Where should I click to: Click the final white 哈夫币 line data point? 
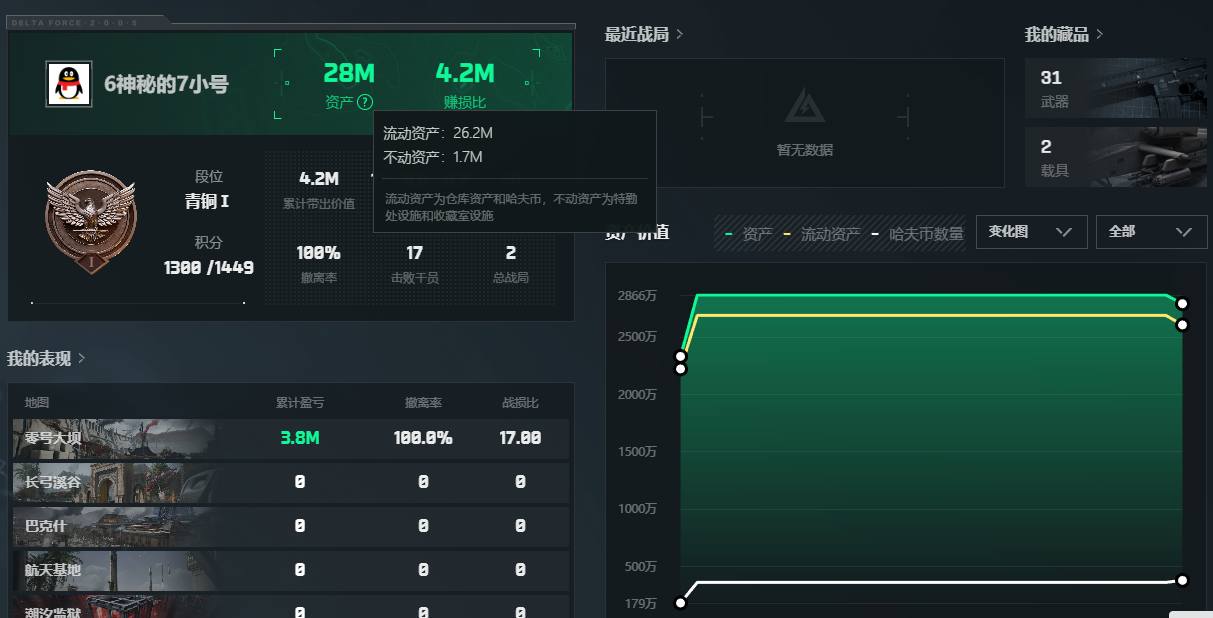pos(1182,580)
